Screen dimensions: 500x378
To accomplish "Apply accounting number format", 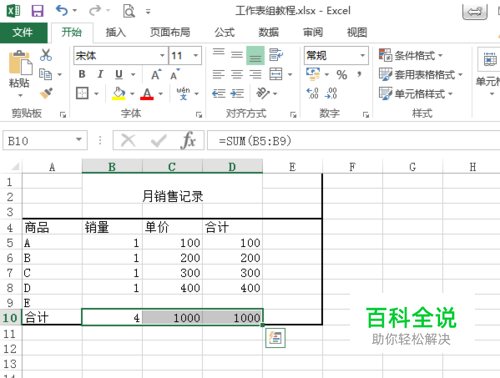I will click(x=313, y=74).
